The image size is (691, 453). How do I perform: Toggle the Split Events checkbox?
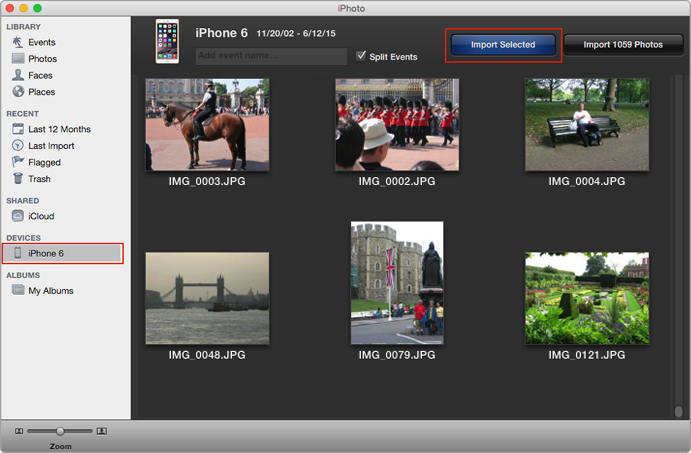361,56
